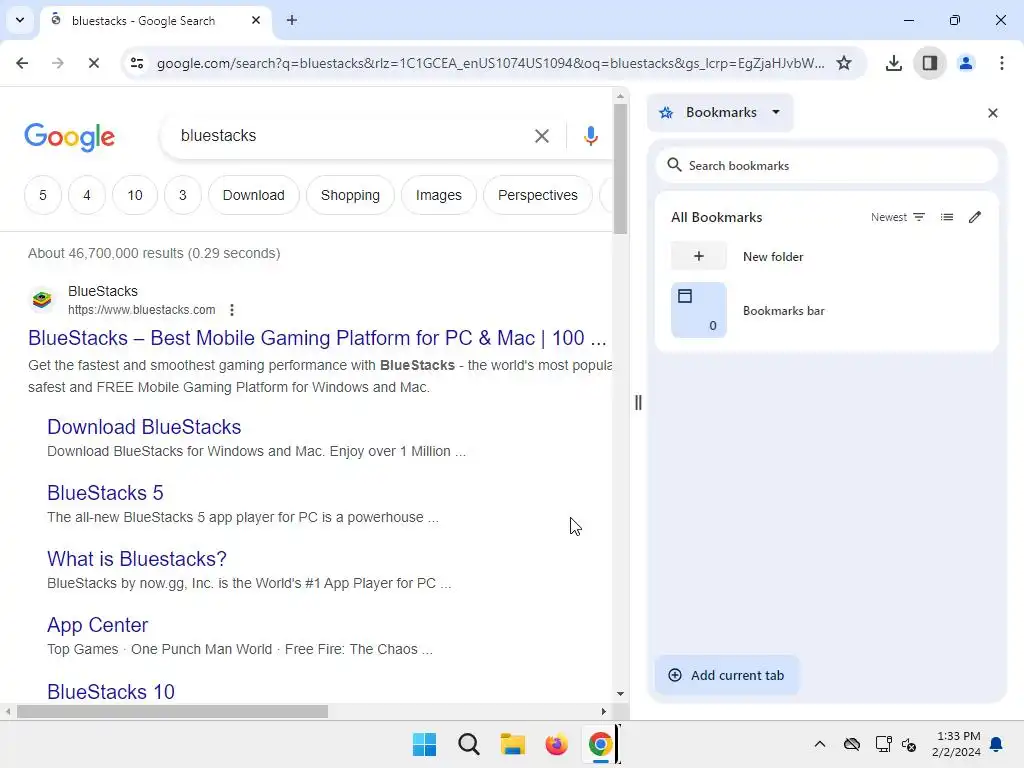Open the Bookmarks side panel dropdown
This screenshot has width=1024, height=768.
pyautogui.click(x=720, y=112)
